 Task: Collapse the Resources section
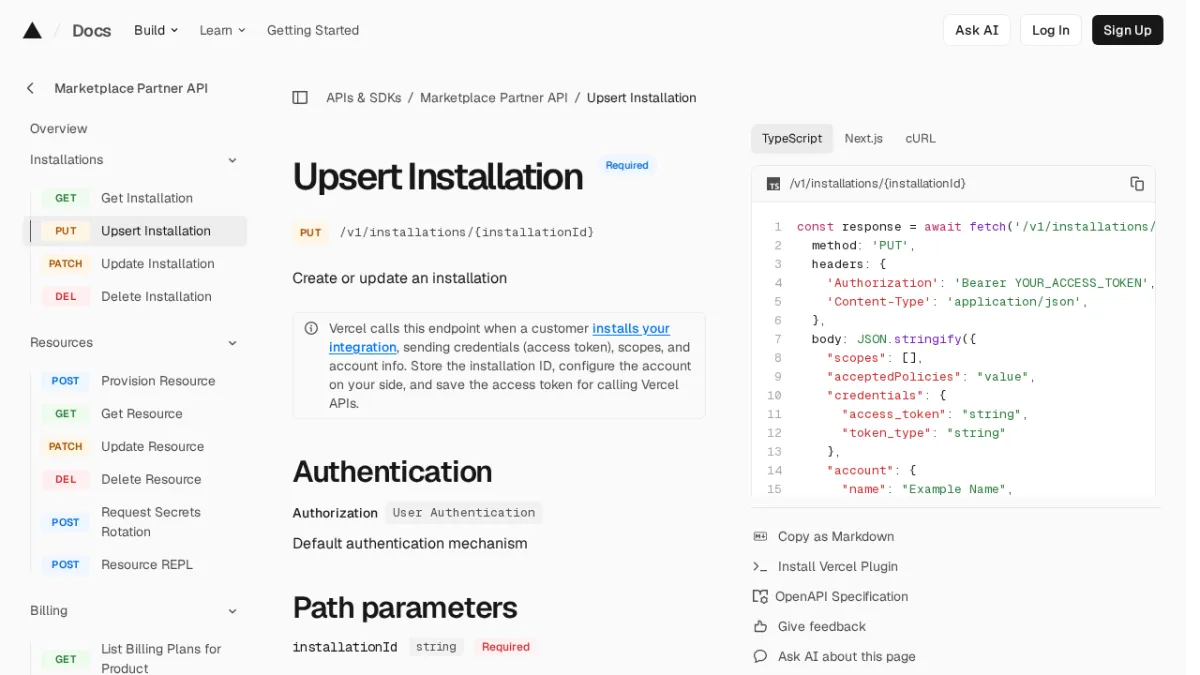click(232, 343)
